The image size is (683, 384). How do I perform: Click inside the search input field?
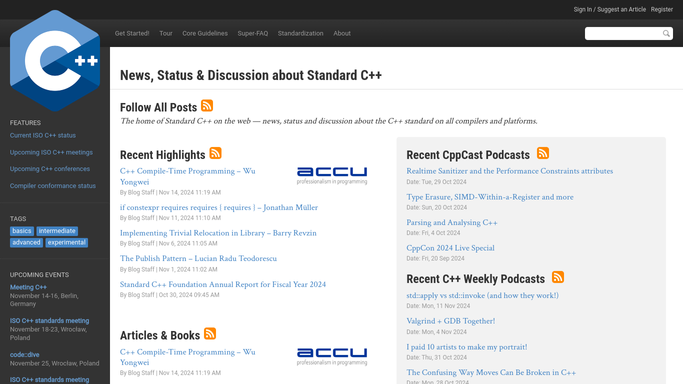click(x=623, y=34)
